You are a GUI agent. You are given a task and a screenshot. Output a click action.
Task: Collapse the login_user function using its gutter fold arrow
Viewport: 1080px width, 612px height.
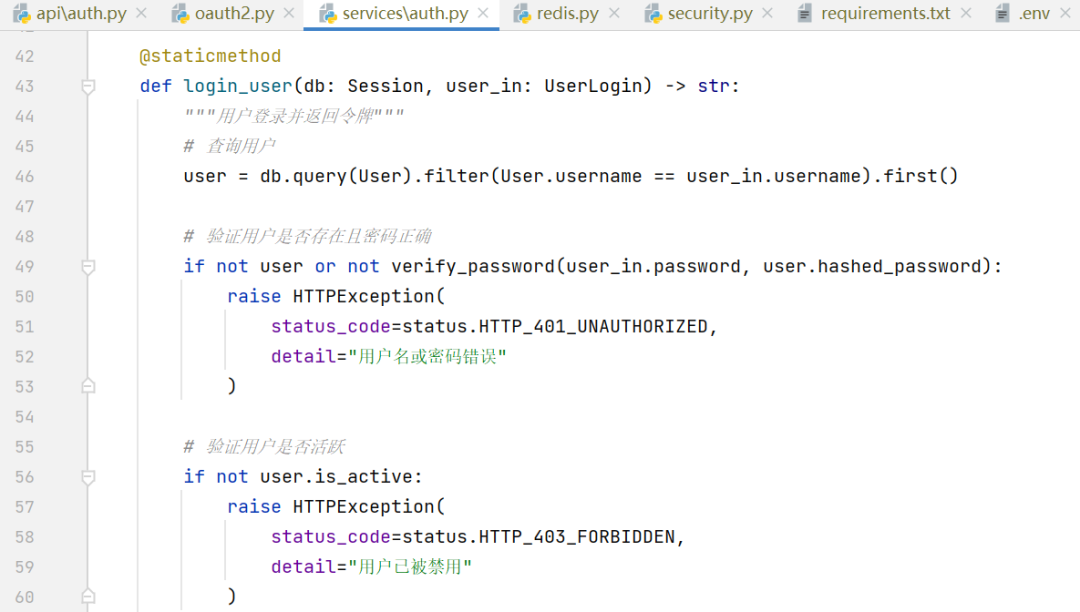[x=88, y=85]
